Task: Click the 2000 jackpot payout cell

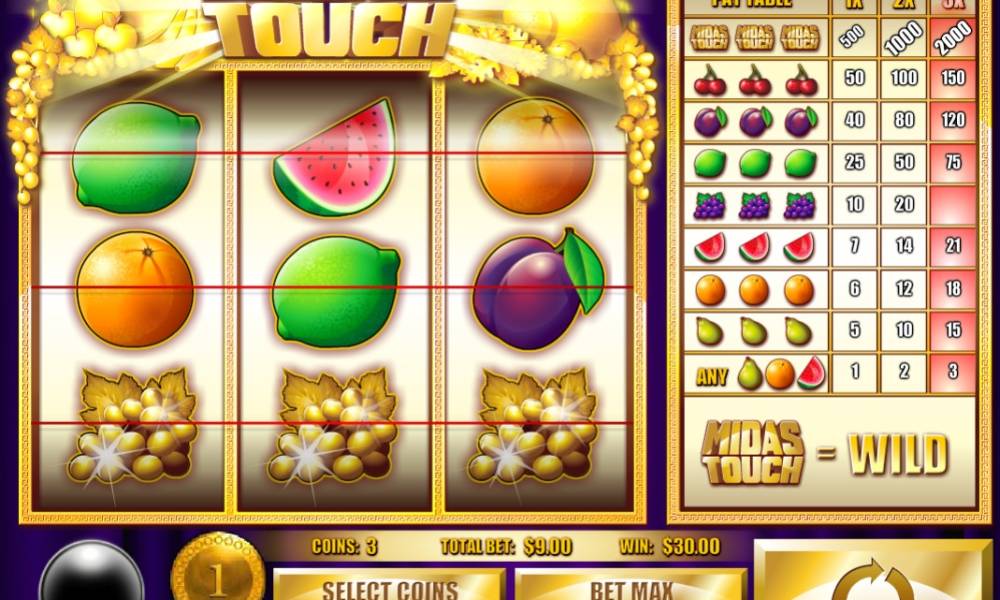Action: pos(953,37)
